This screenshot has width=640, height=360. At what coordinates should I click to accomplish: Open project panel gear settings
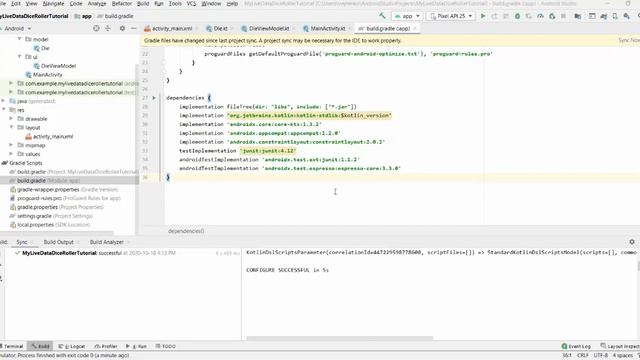[x=122, y=29]
